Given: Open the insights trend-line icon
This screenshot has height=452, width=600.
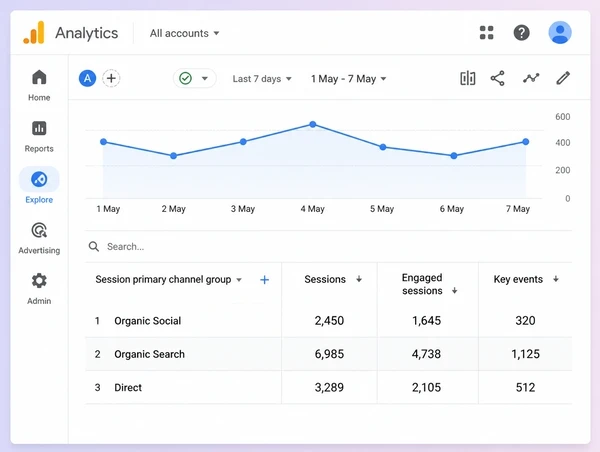Looking at the screenshot, I should click(x=531, y=78).
